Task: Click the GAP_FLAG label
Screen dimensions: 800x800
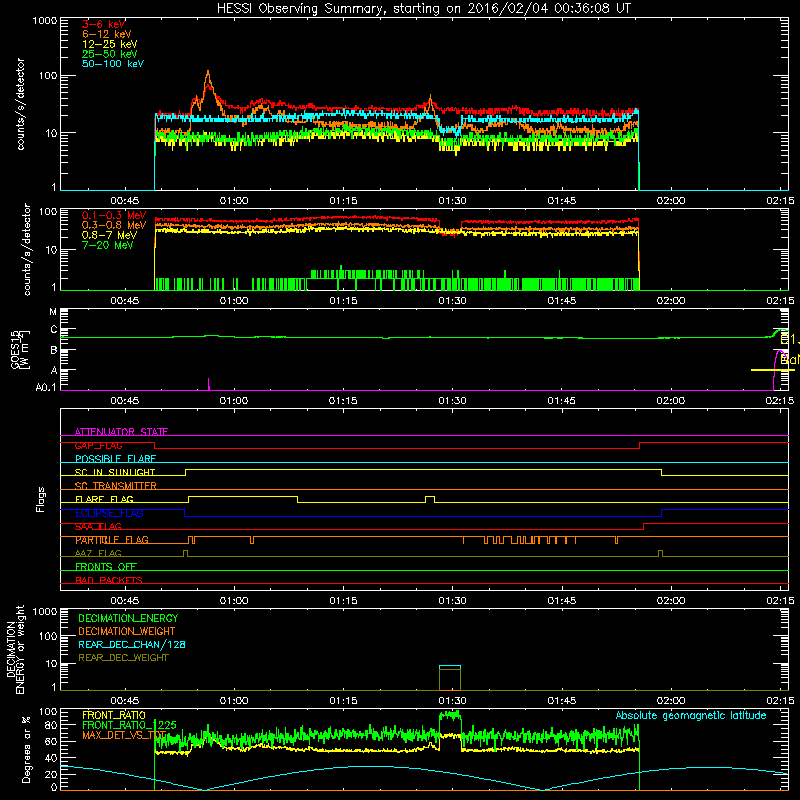Action: coord(98,445)
